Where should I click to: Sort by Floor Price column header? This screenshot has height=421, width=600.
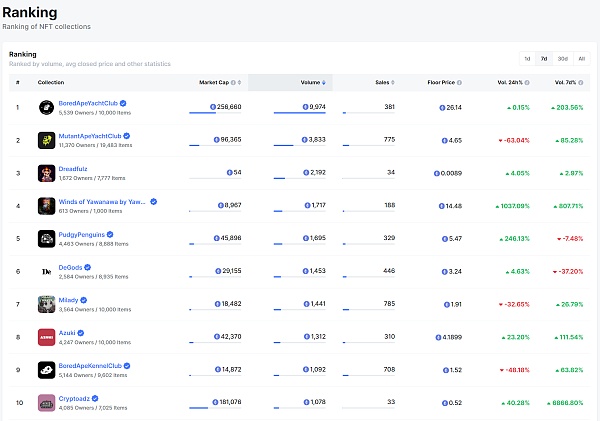pos(443,81)
